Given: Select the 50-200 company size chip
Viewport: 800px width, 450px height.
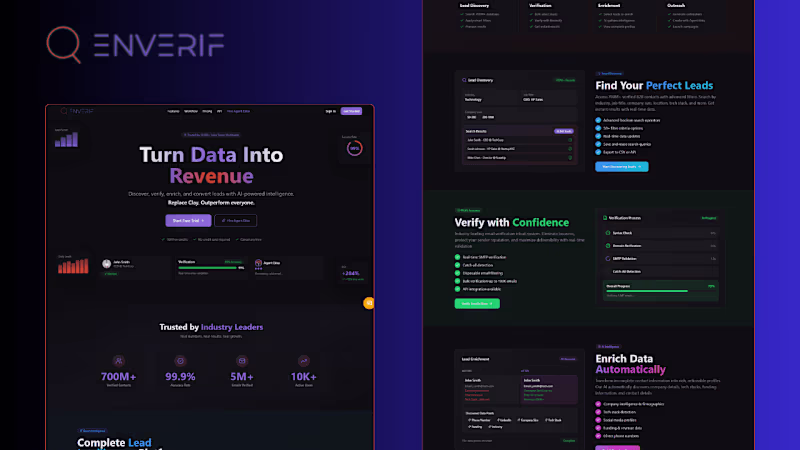Looking at the screenshot, I should (x=471, y=117).
